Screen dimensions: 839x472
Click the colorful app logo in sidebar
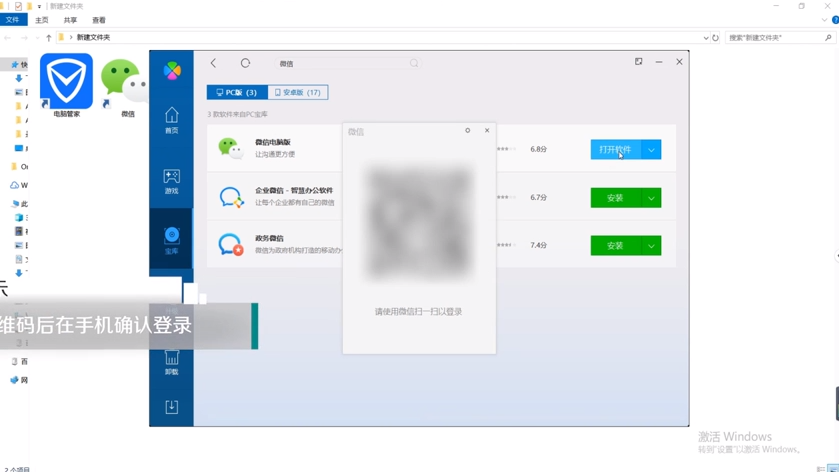172,71
